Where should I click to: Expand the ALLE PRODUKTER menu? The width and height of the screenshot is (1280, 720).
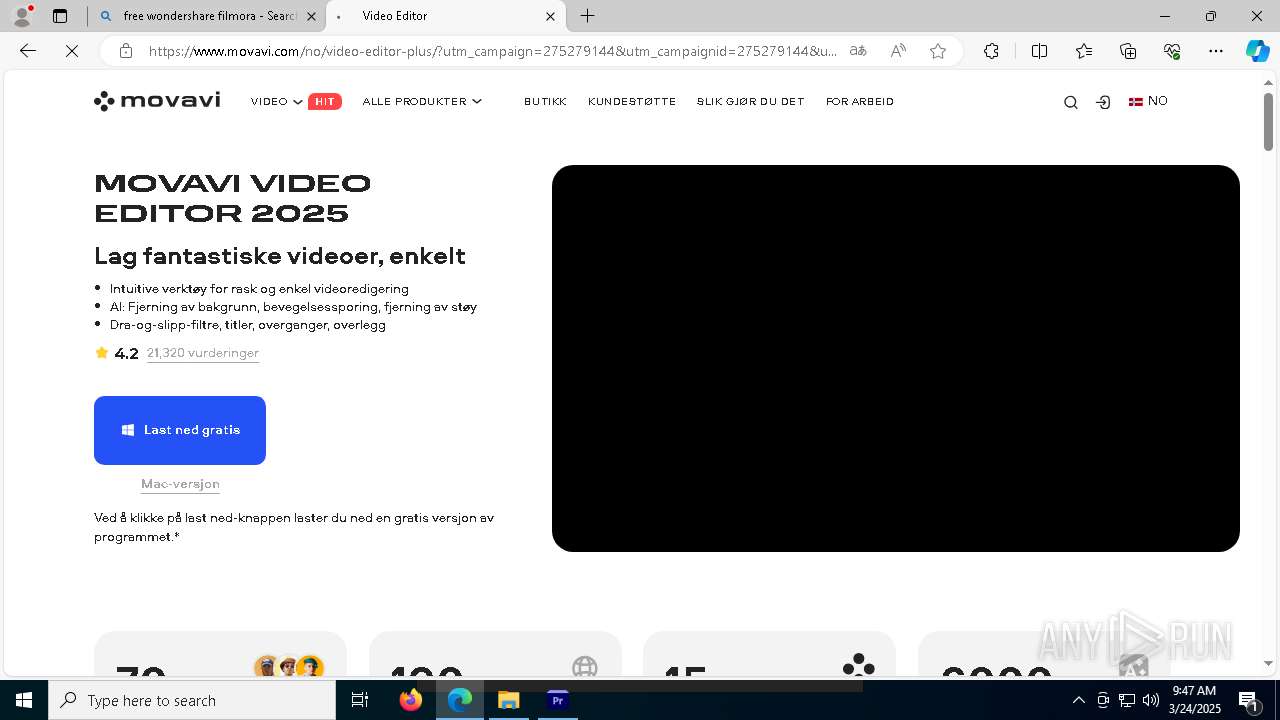coord(422,101)
